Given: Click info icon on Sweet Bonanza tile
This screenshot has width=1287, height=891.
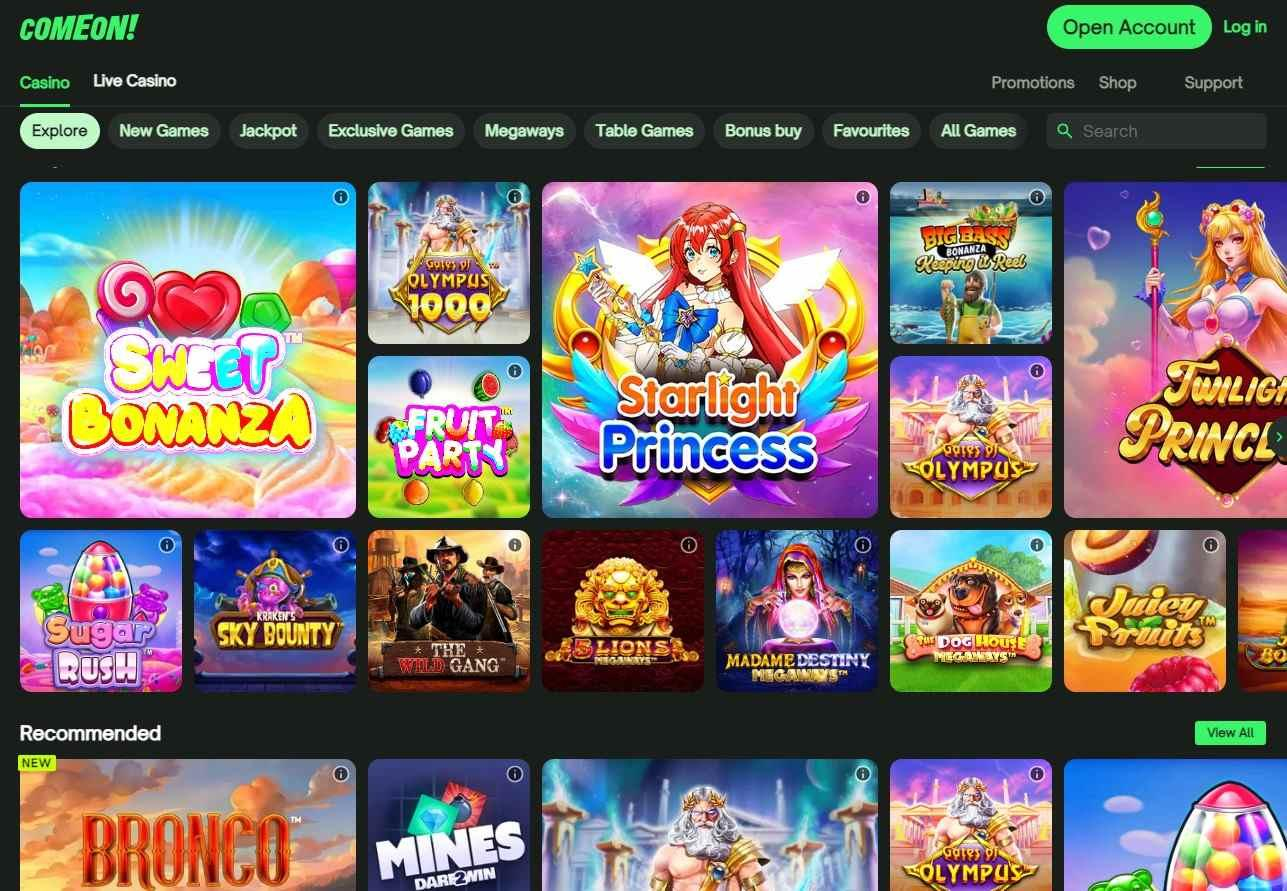Looking at the screenshot, I should [x=341, y=197].
